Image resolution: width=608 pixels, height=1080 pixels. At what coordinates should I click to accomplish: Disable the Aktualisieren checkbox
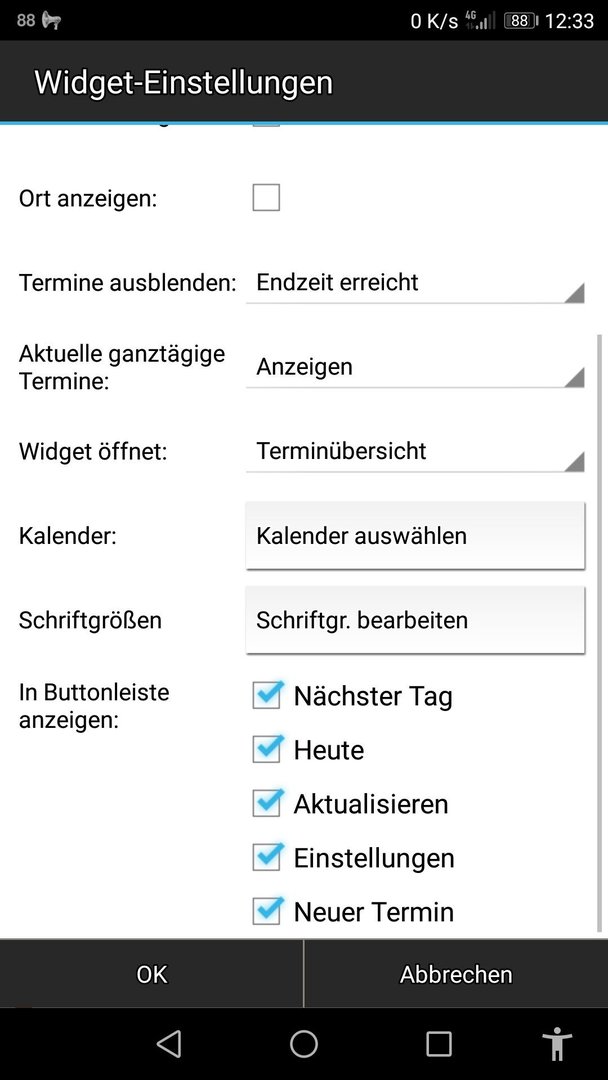tap(267, 803)
